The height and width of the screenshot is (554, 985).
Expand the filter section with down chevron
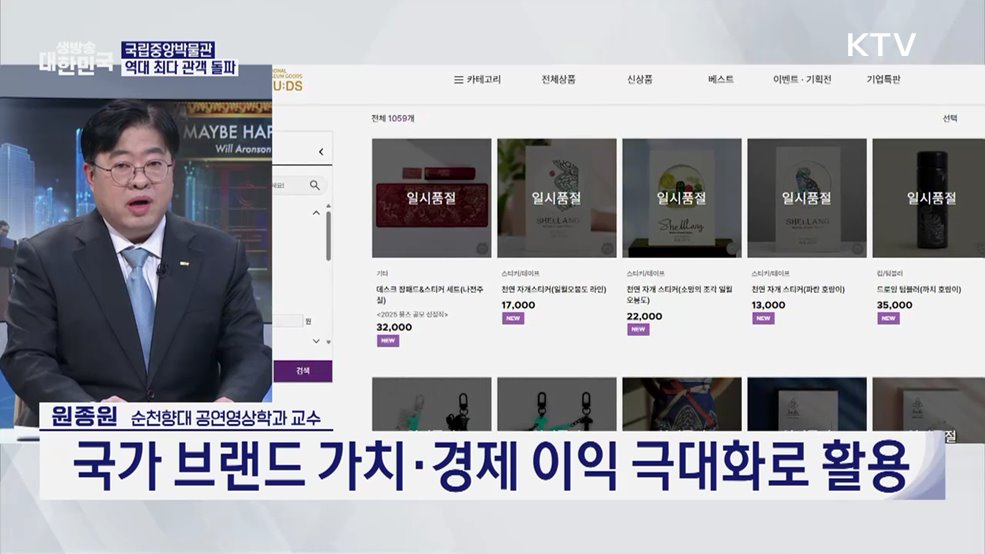pyautogui.click(x=316, y=341)
